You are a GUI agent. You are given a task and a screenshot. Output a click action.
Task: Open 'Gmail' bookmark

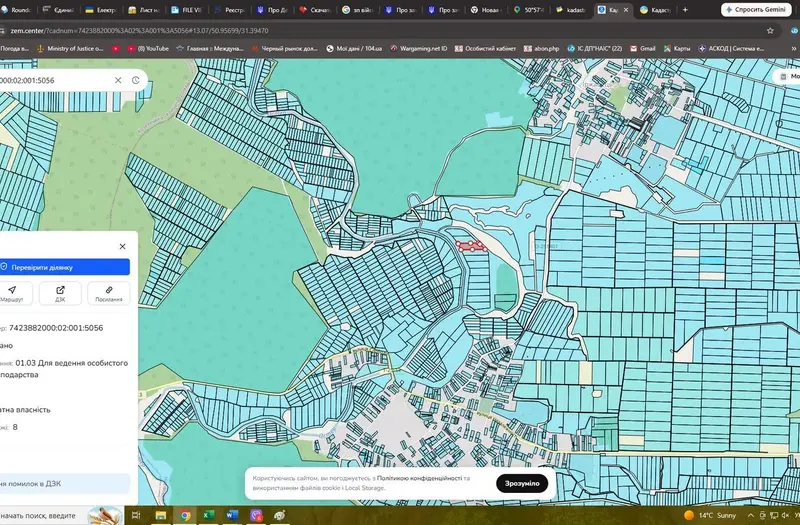tap(642, 48)
